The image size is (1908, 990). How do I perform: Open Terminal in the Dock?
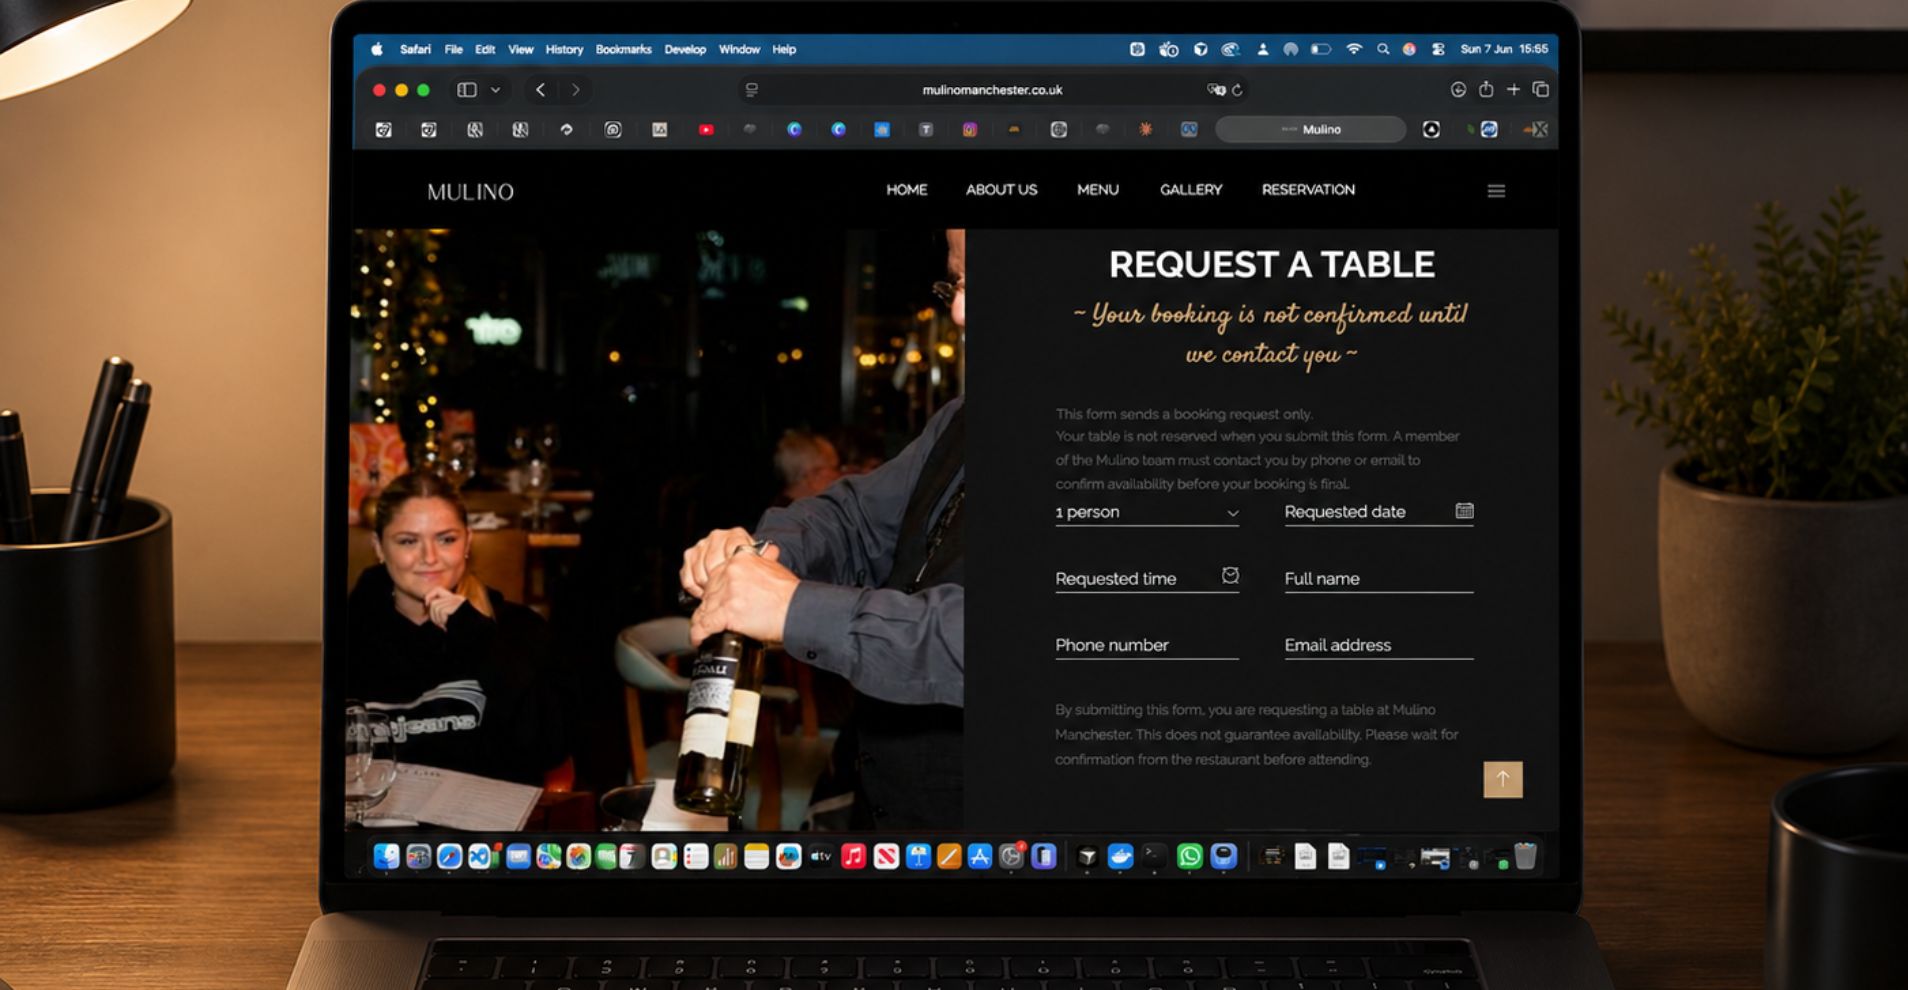(x=1154, y=856)
